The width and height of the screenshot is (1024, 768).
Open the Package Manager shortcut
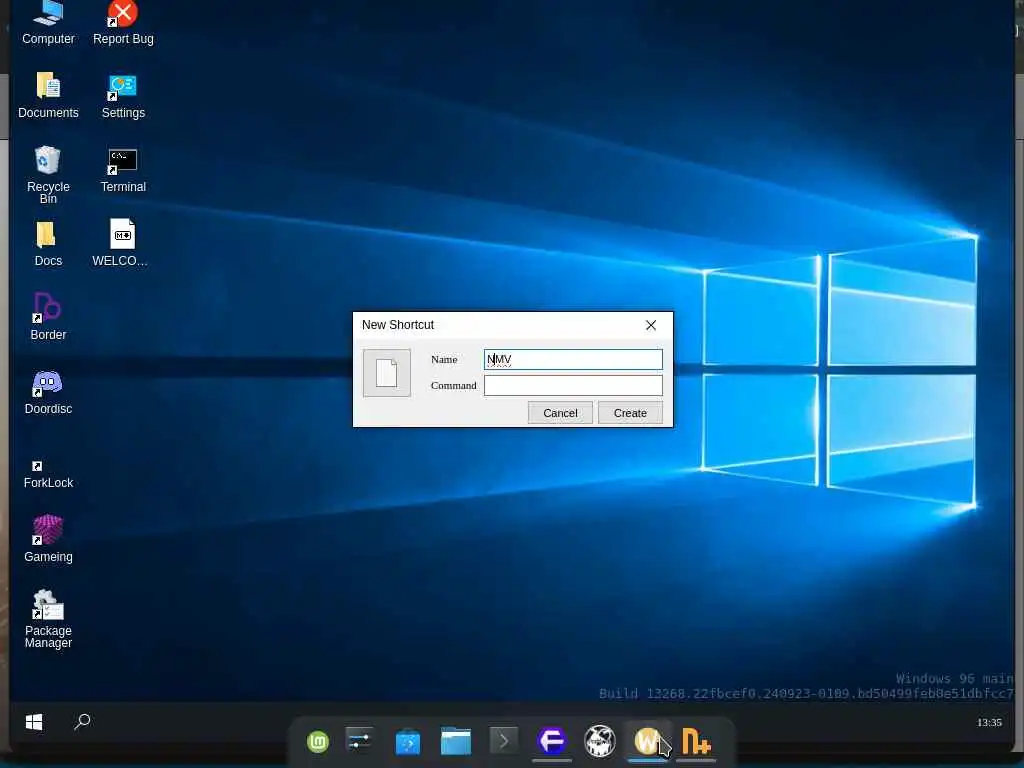[x=48, y=619]
